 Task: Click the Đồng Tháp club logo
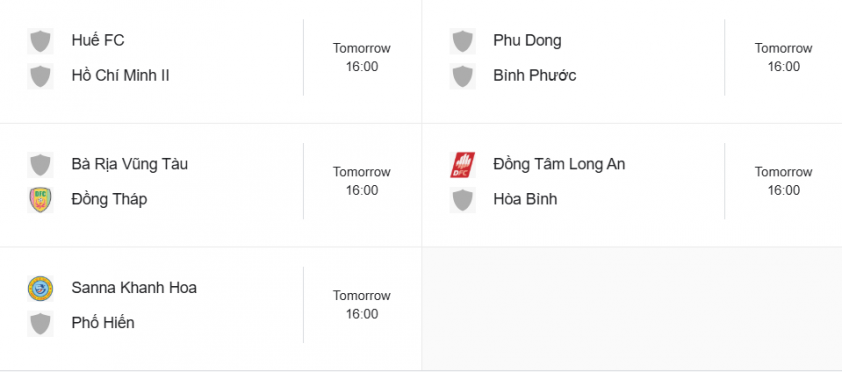[40, 200]
